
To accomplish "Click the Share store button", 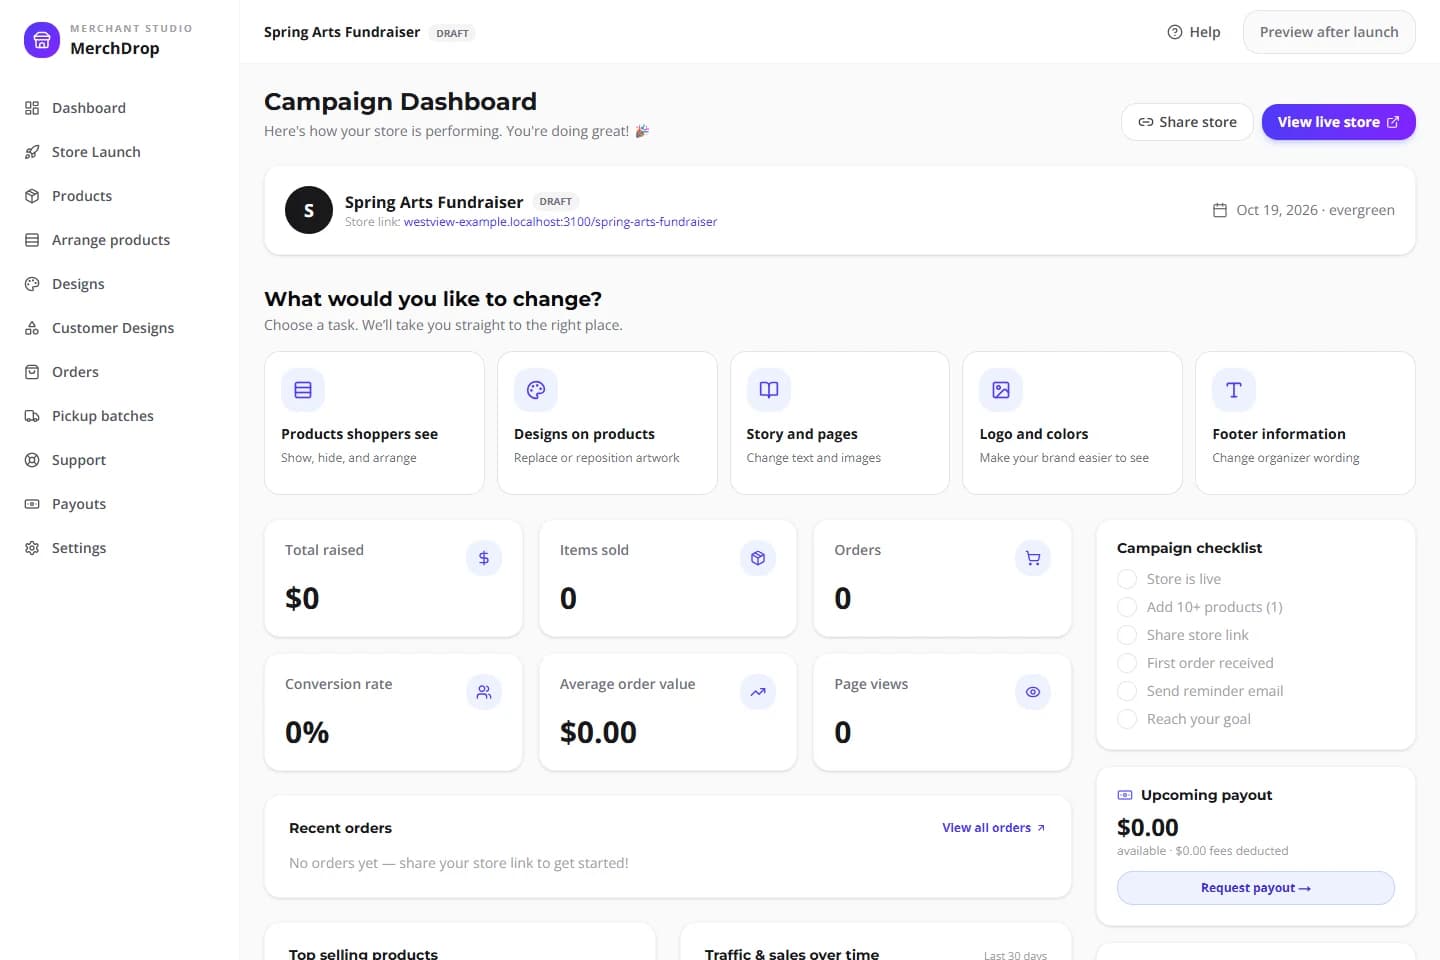I will [1187, 122].
